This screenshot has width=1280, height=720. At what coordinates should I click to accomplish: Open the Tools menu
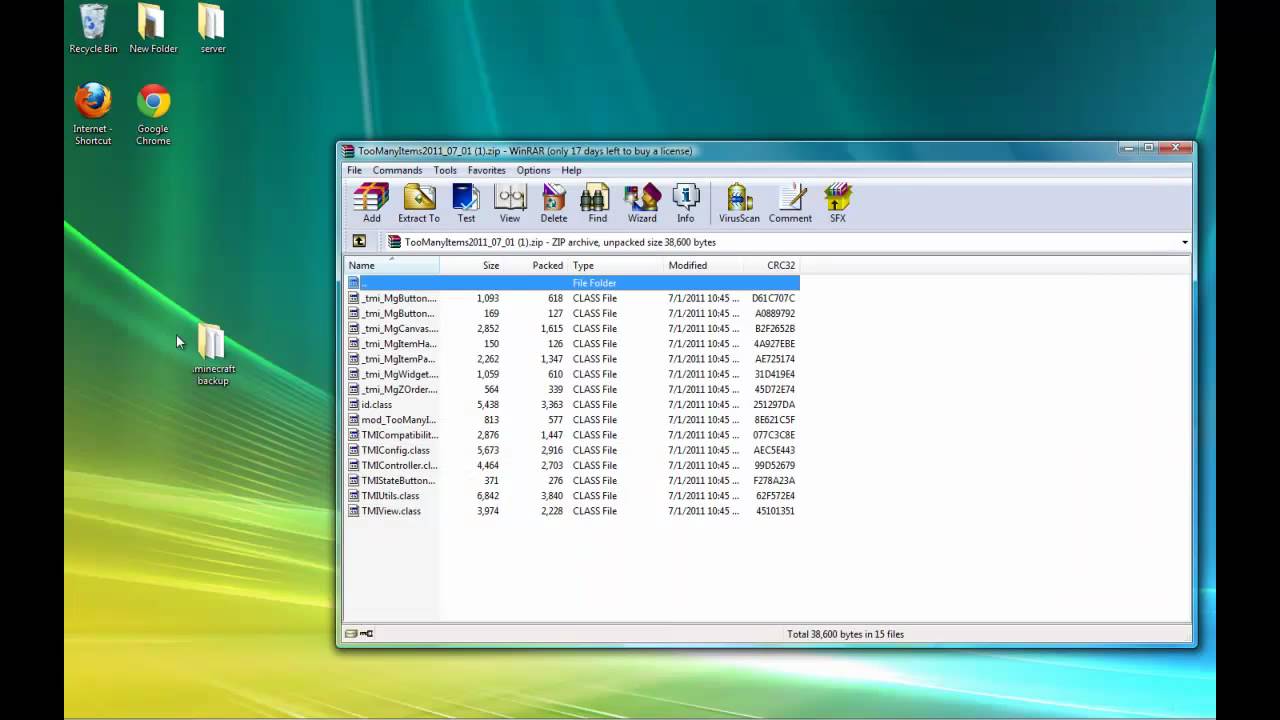(x=445, y=170)
